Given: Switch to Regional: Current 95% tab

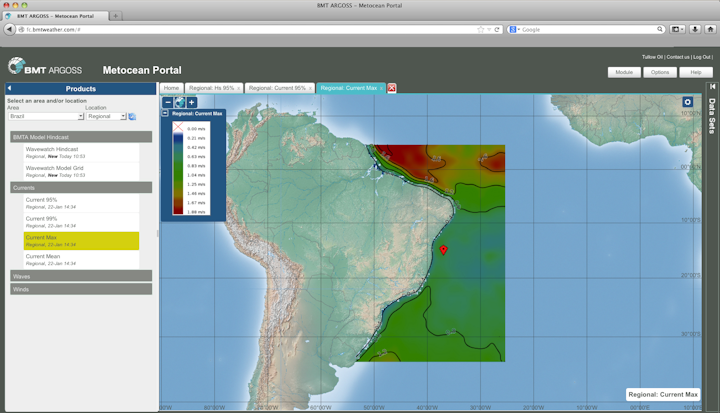Looking at the screenshot, I should (277, 88).
